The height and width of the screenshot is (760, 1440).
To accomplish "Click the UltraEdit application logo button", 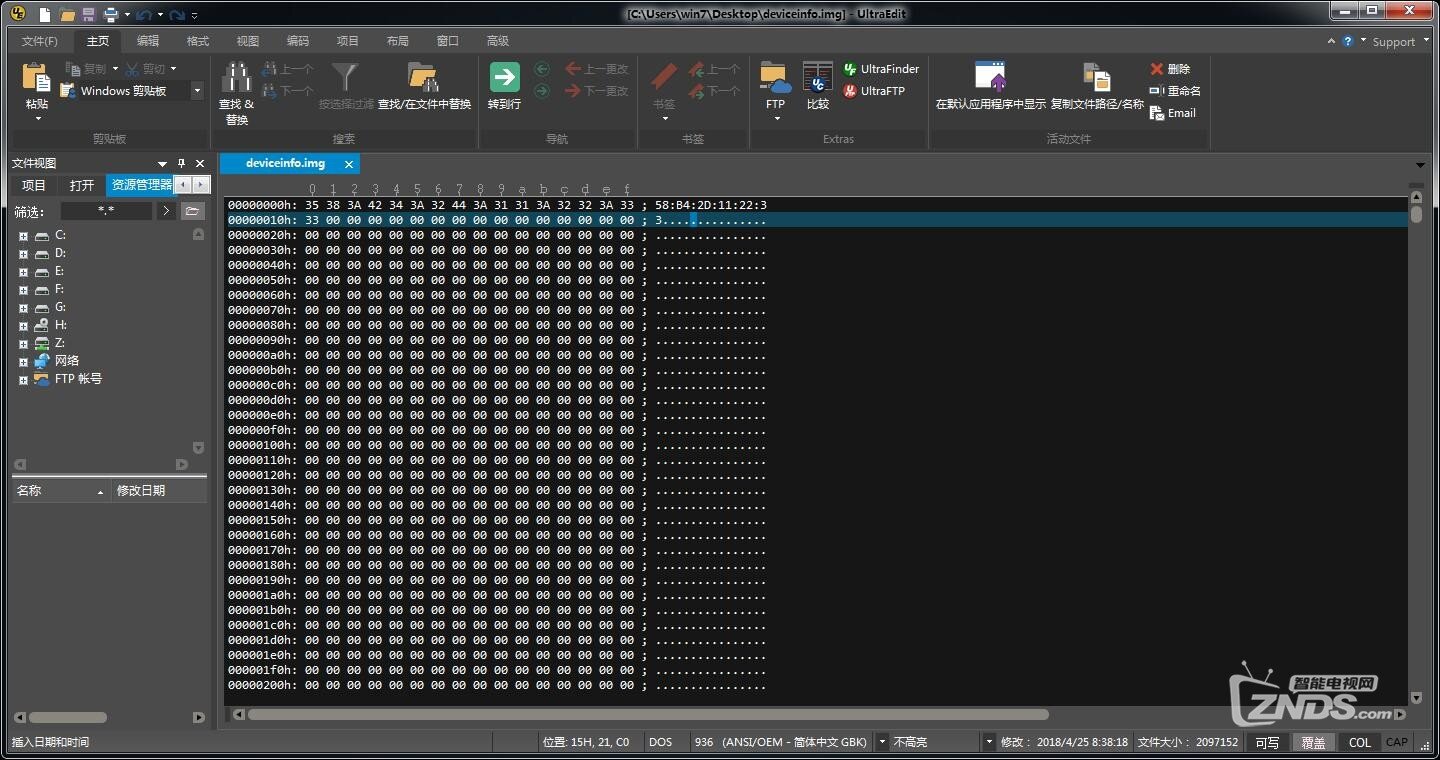I will (x=17, y=14).
